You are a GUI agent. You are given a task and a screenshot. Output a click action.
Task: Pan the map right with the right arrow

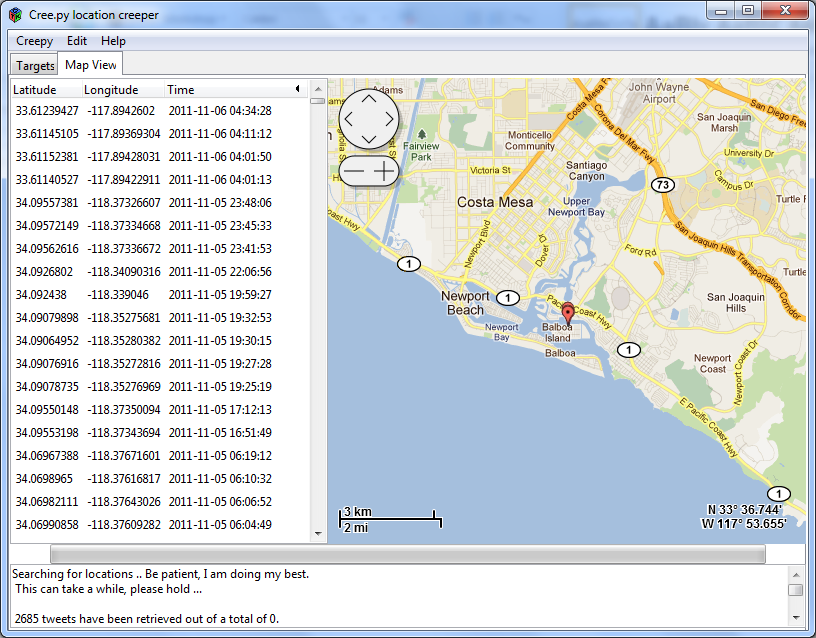pos(389,119)
